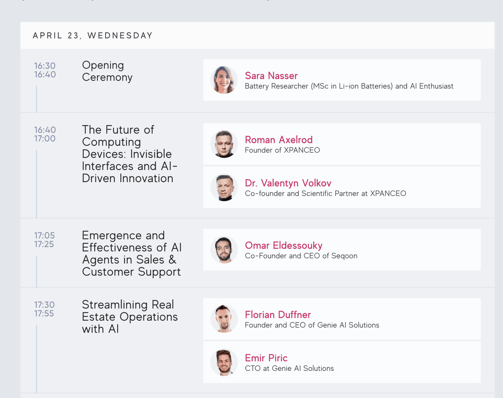Select Omar Eldessouky's profile picture
The image size is (503, 398).
(x=224, y=250)
